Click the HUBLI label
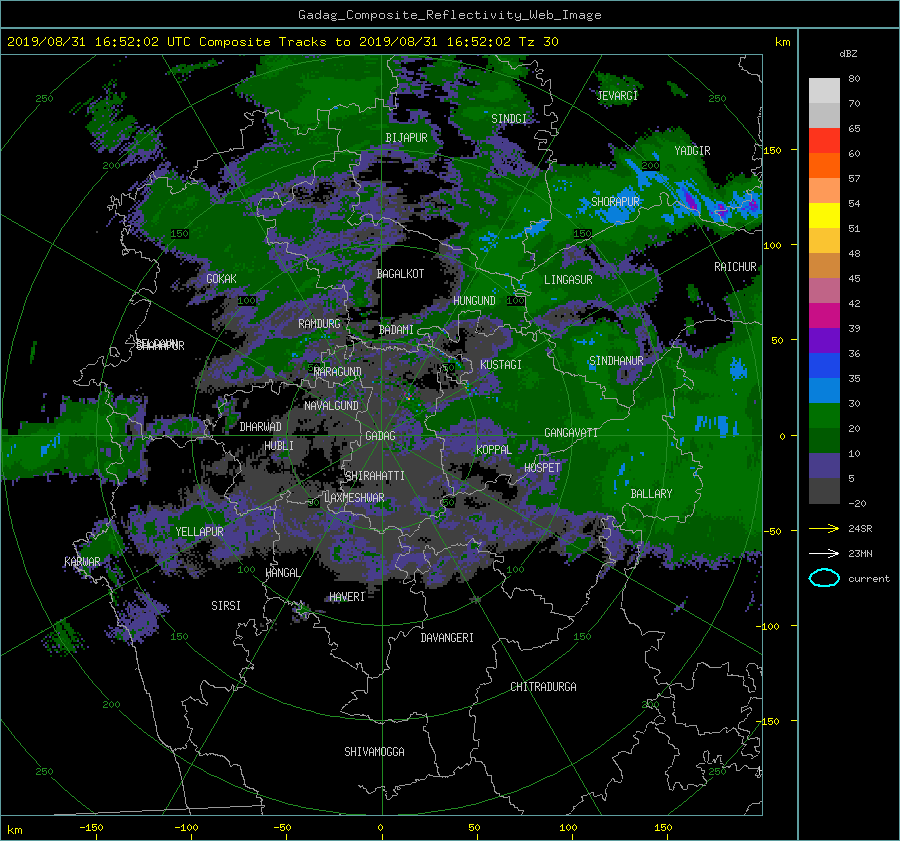 pyautogui.click(x=279, y=446)
